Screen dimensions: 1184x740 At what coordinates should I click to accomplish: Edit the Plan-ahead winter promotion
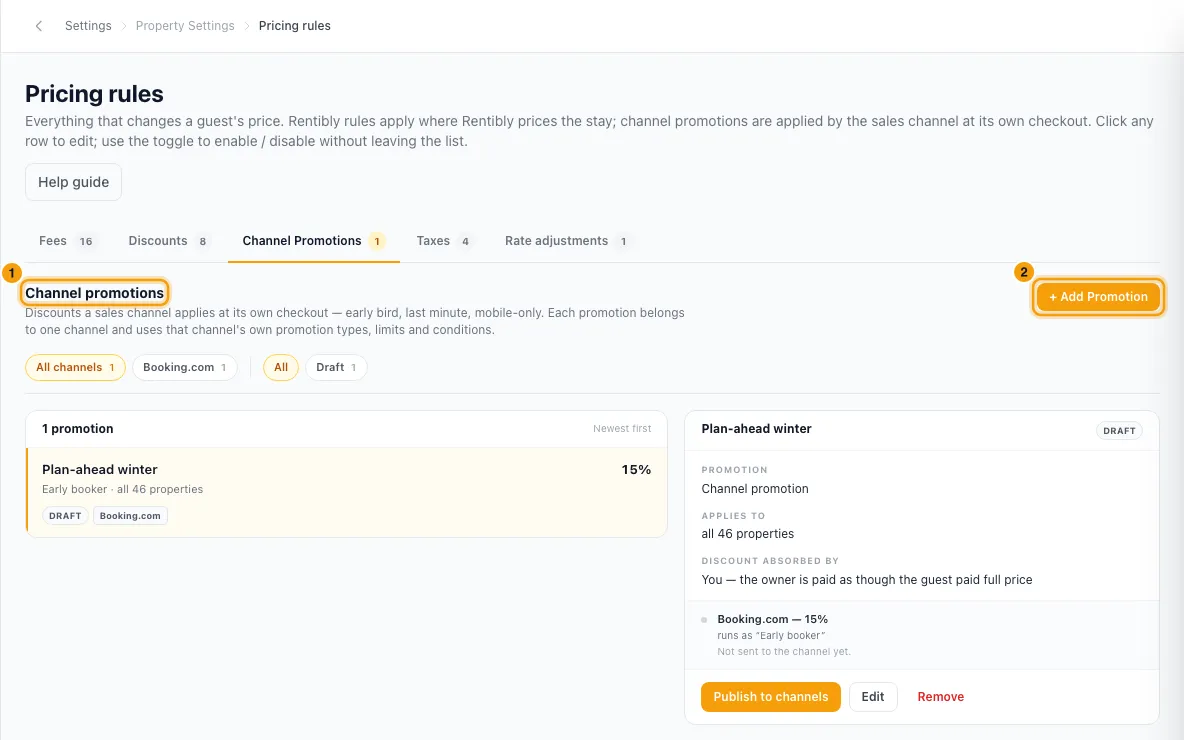pos(873,697)
